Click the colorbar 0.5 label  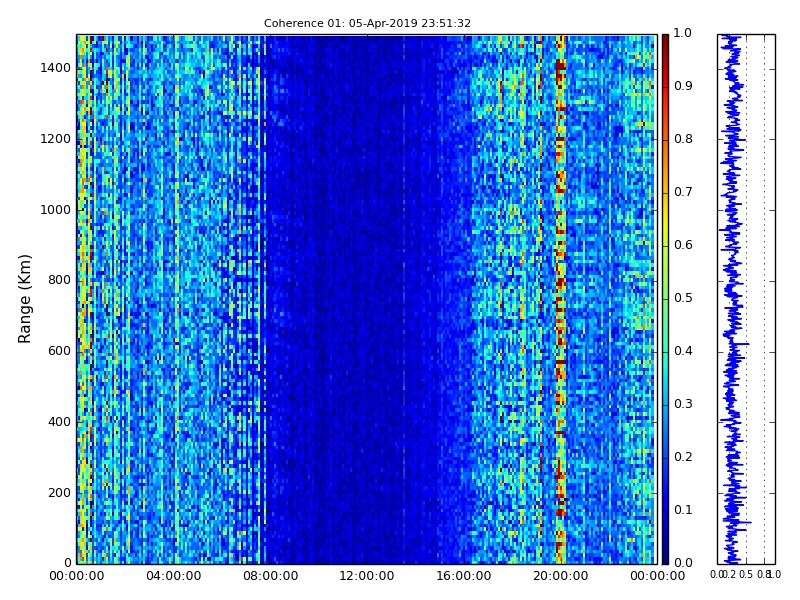(683, 298)
